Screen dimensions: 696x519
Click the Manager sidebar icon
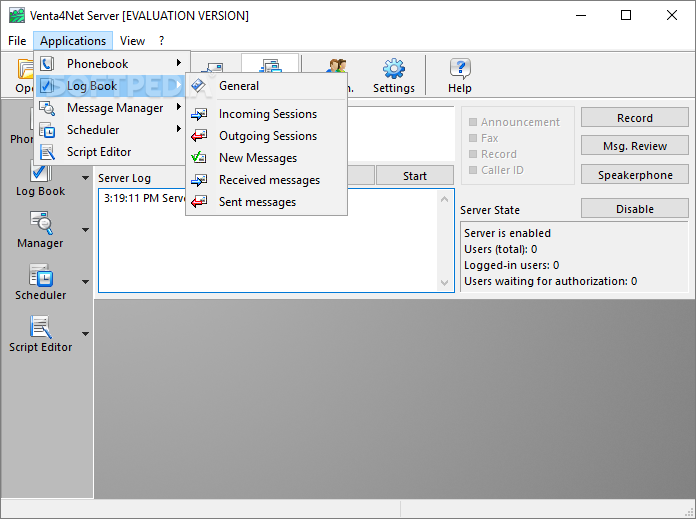(x=41, y=223)
